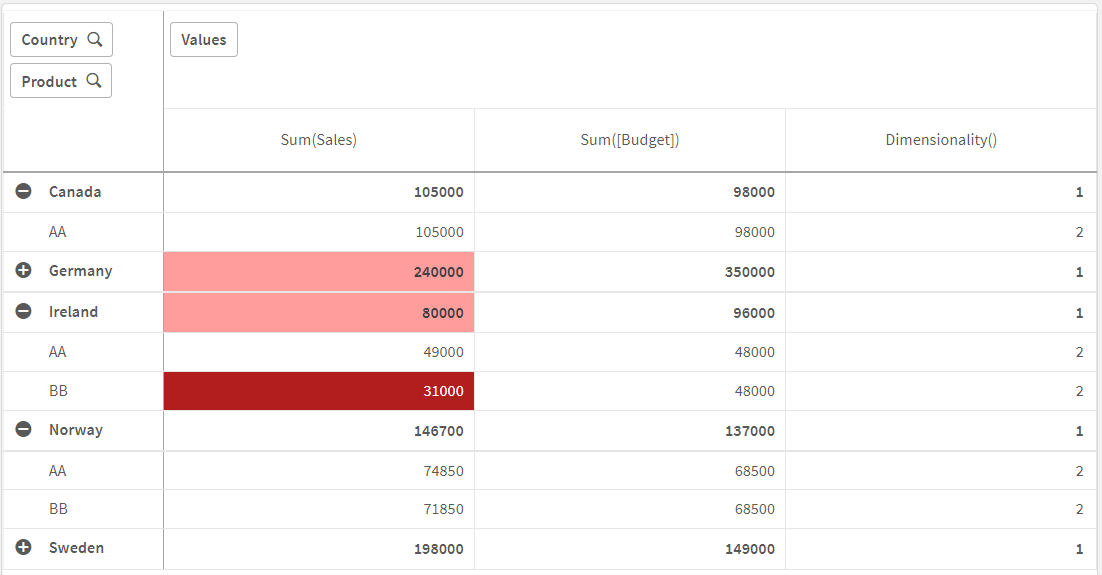1102x575 pixels.
Task: Click the search icon beside Country
Action: 95,40
